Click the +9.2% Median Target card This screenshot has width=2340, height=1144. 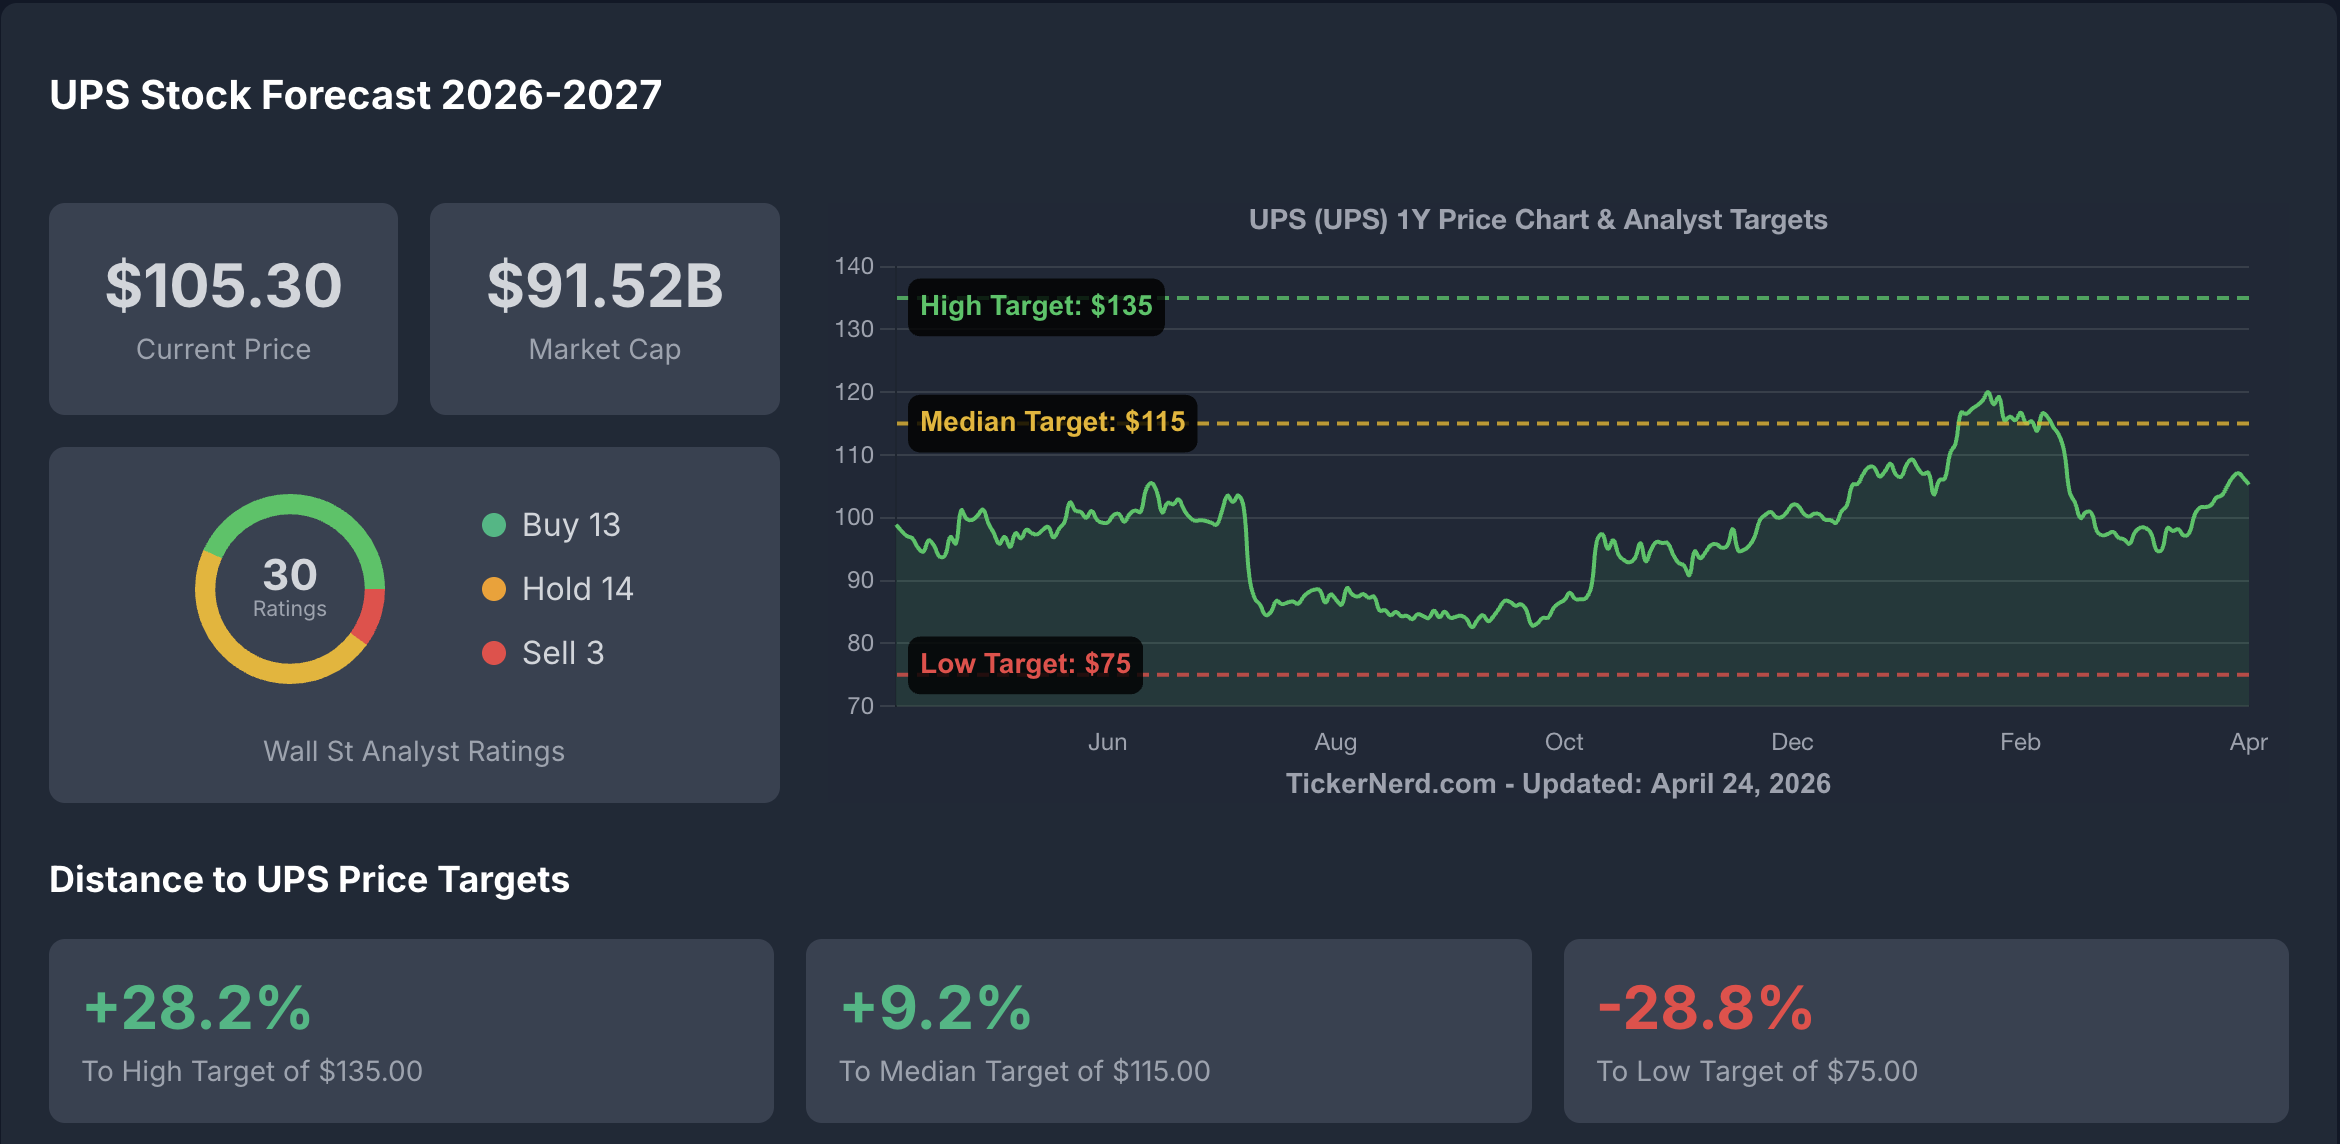pos(1168,1030)
